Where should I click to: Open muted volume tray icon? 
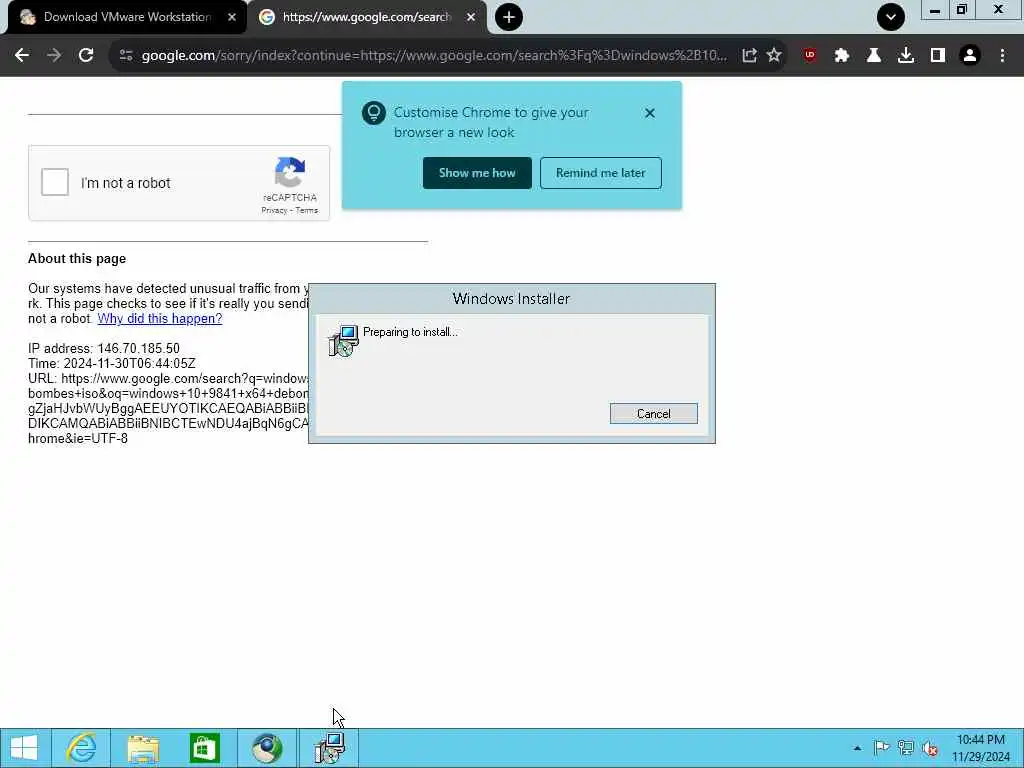click(x=931, y=748)
